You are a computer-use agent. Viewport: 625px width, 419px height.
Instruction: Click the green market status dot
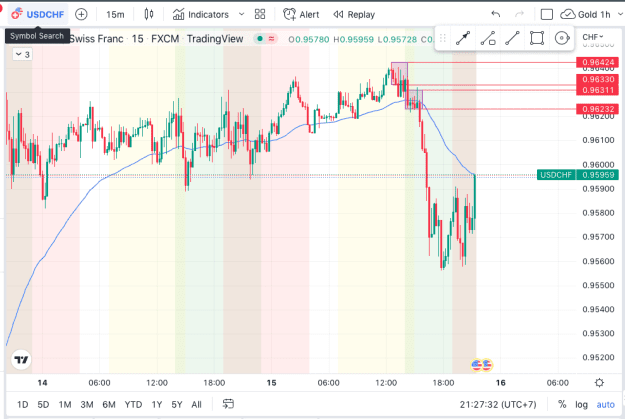click(260, 39)
